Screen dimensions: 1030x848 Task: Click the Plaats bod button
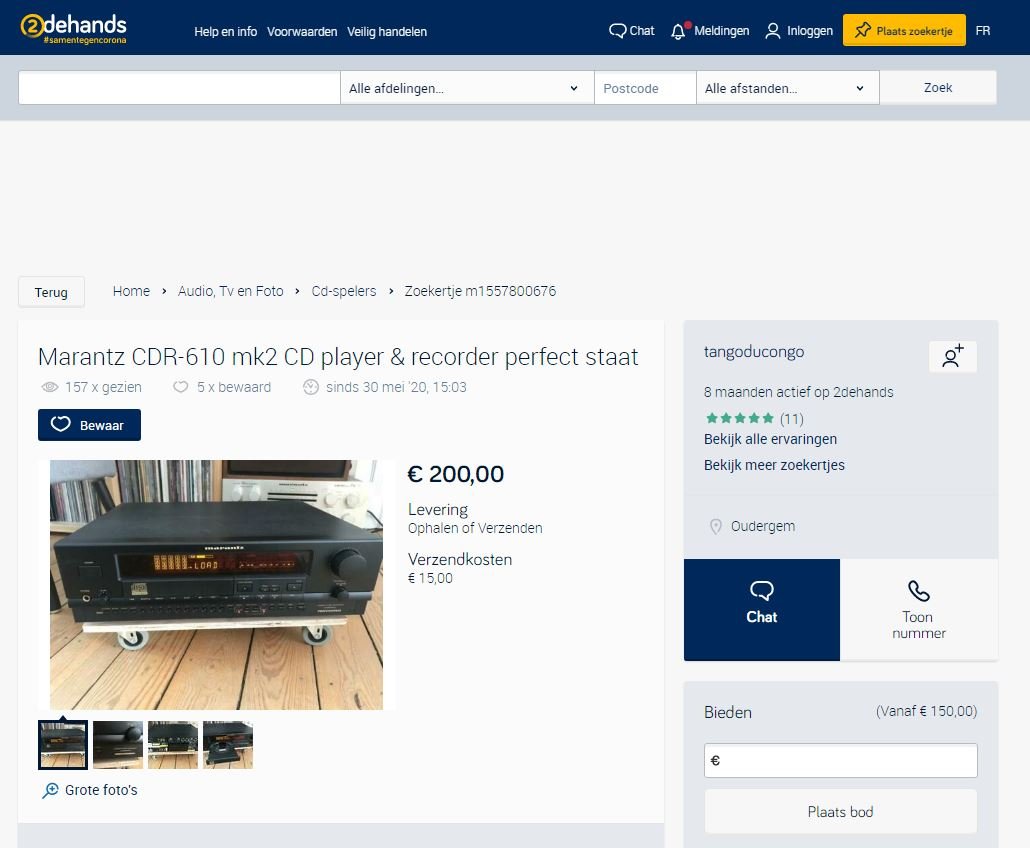pos(840,812)
